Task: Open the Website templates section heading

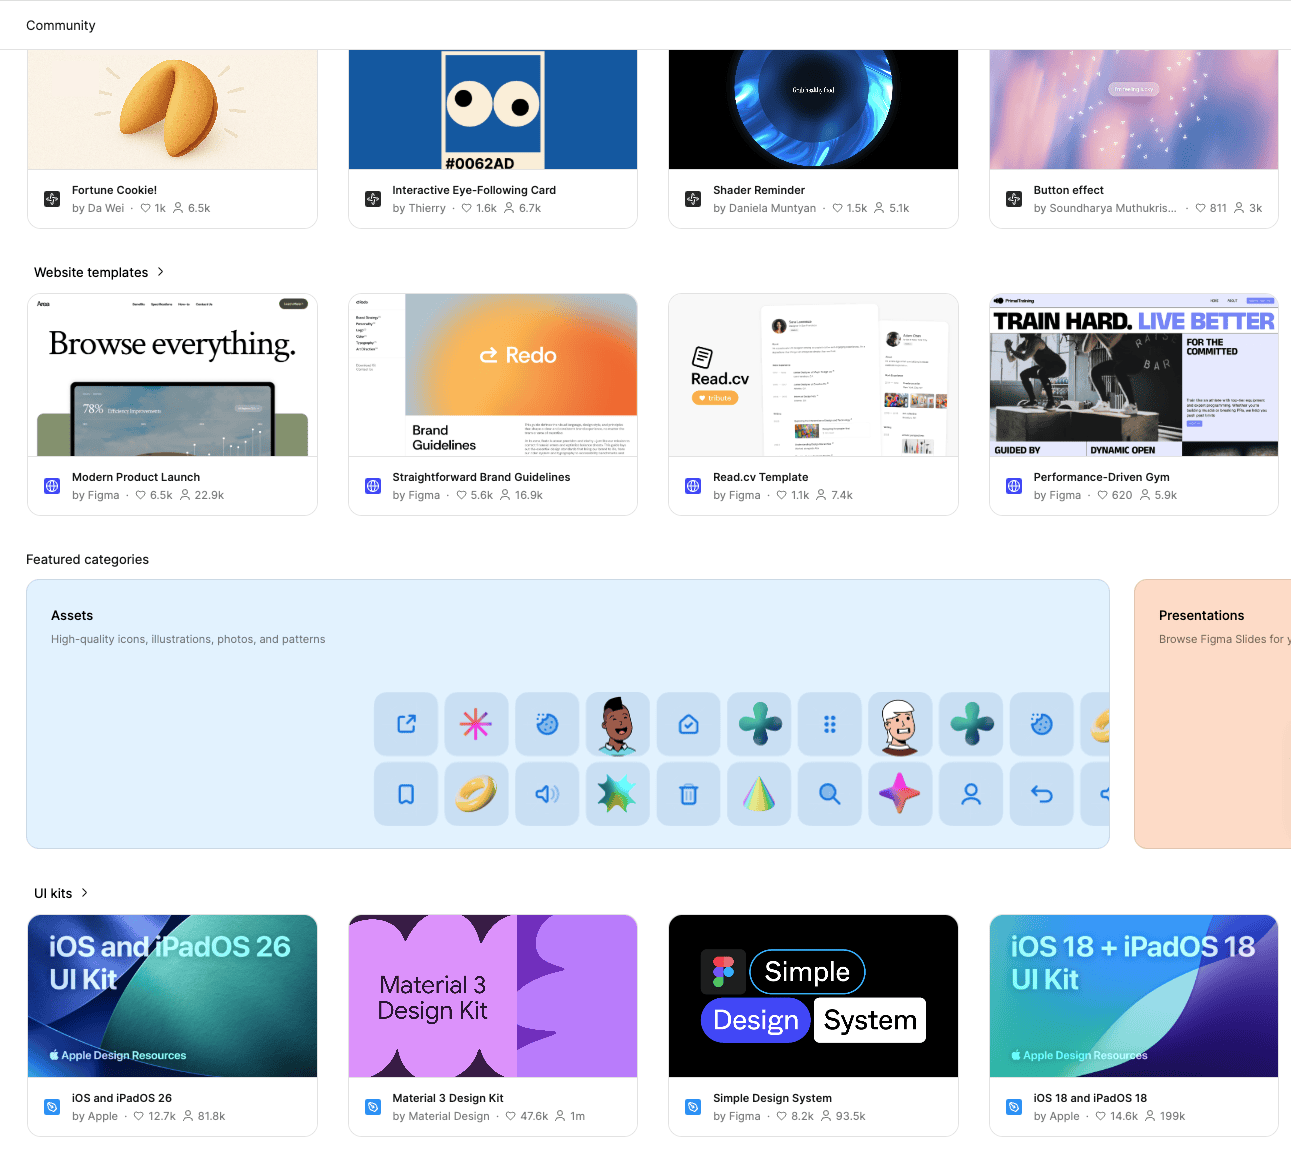Action: click(x=91, y=272)
